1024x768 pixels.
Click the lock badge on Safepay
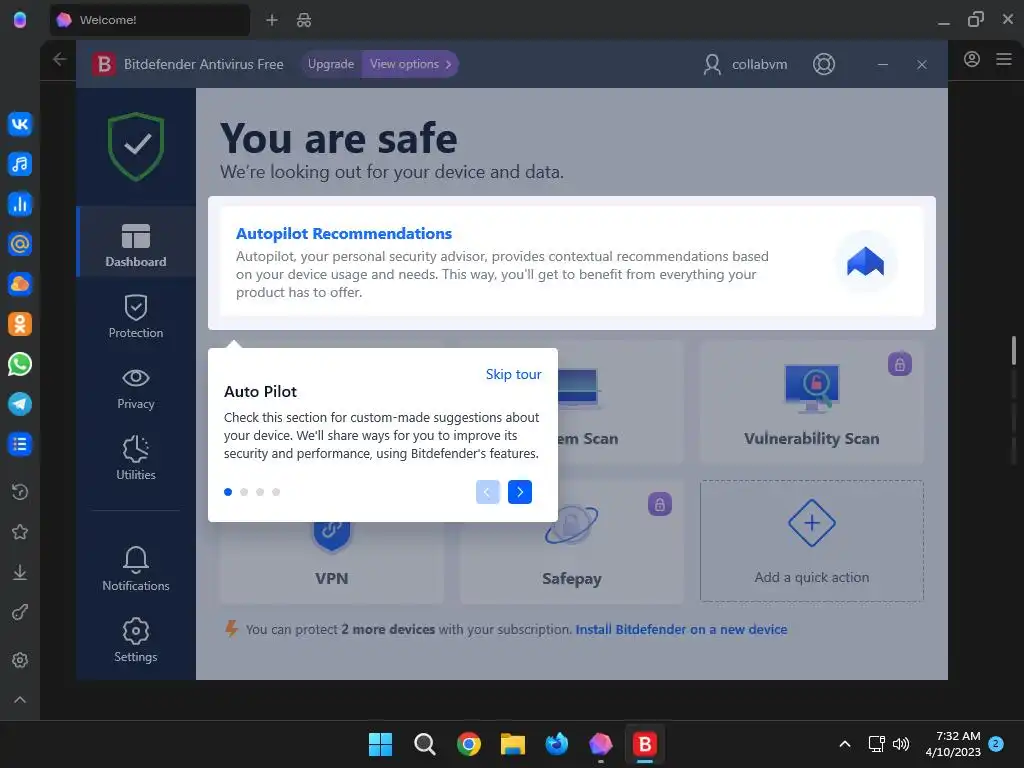tap(660, 504)
